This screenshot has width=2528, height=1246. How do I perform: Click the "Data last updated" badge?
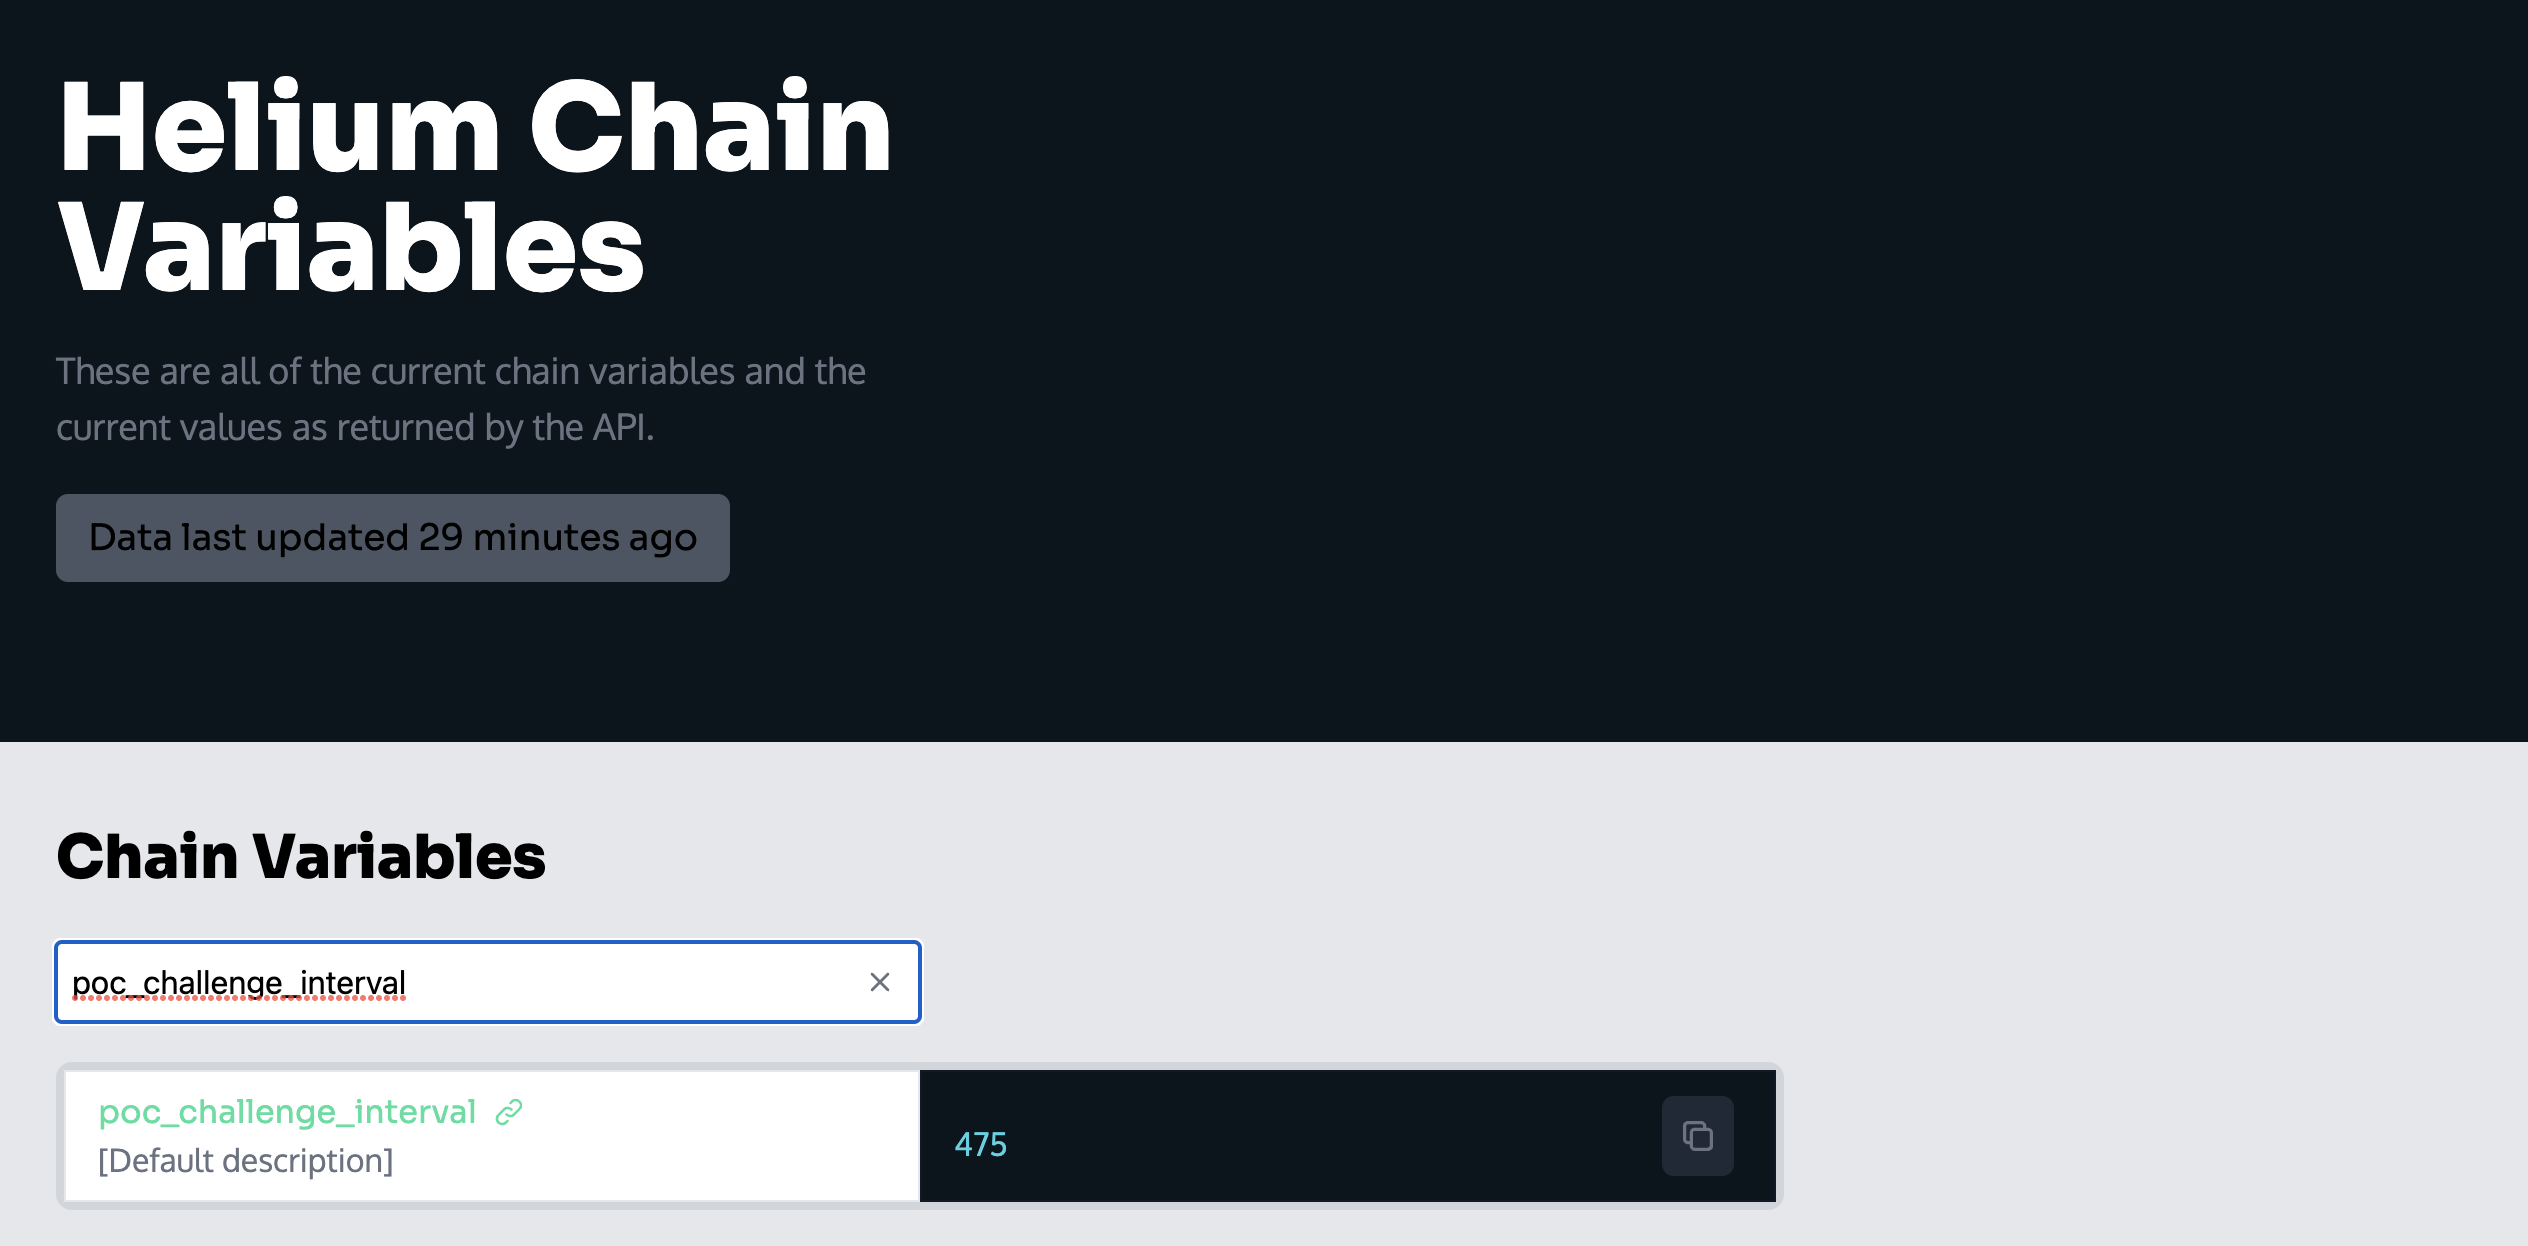392,538
